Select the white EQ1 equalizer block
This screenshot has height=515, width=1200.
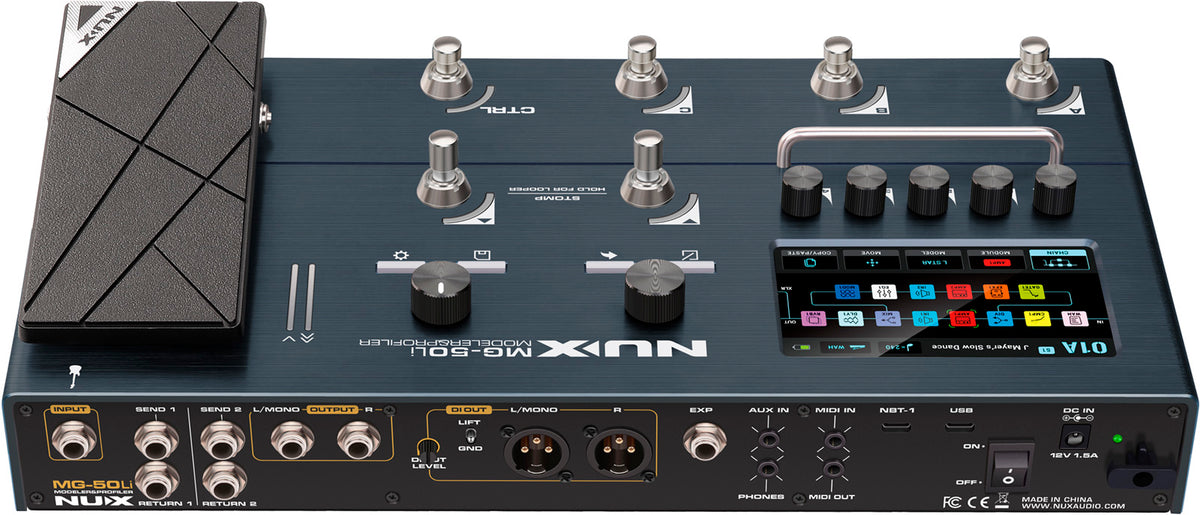884,292
